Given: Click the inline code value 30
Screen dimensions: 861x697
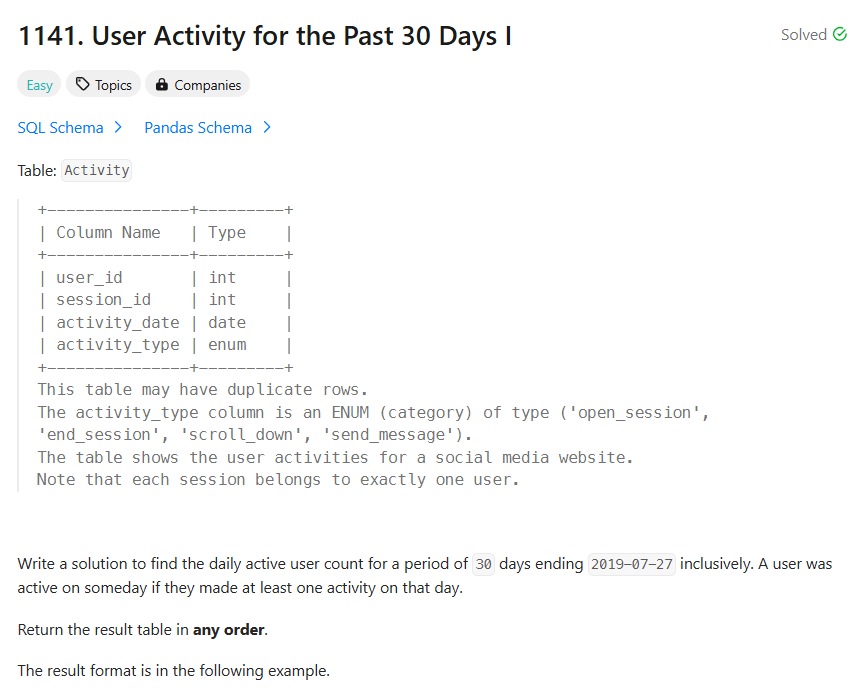Looking at the screenshot, I should 483,565.
